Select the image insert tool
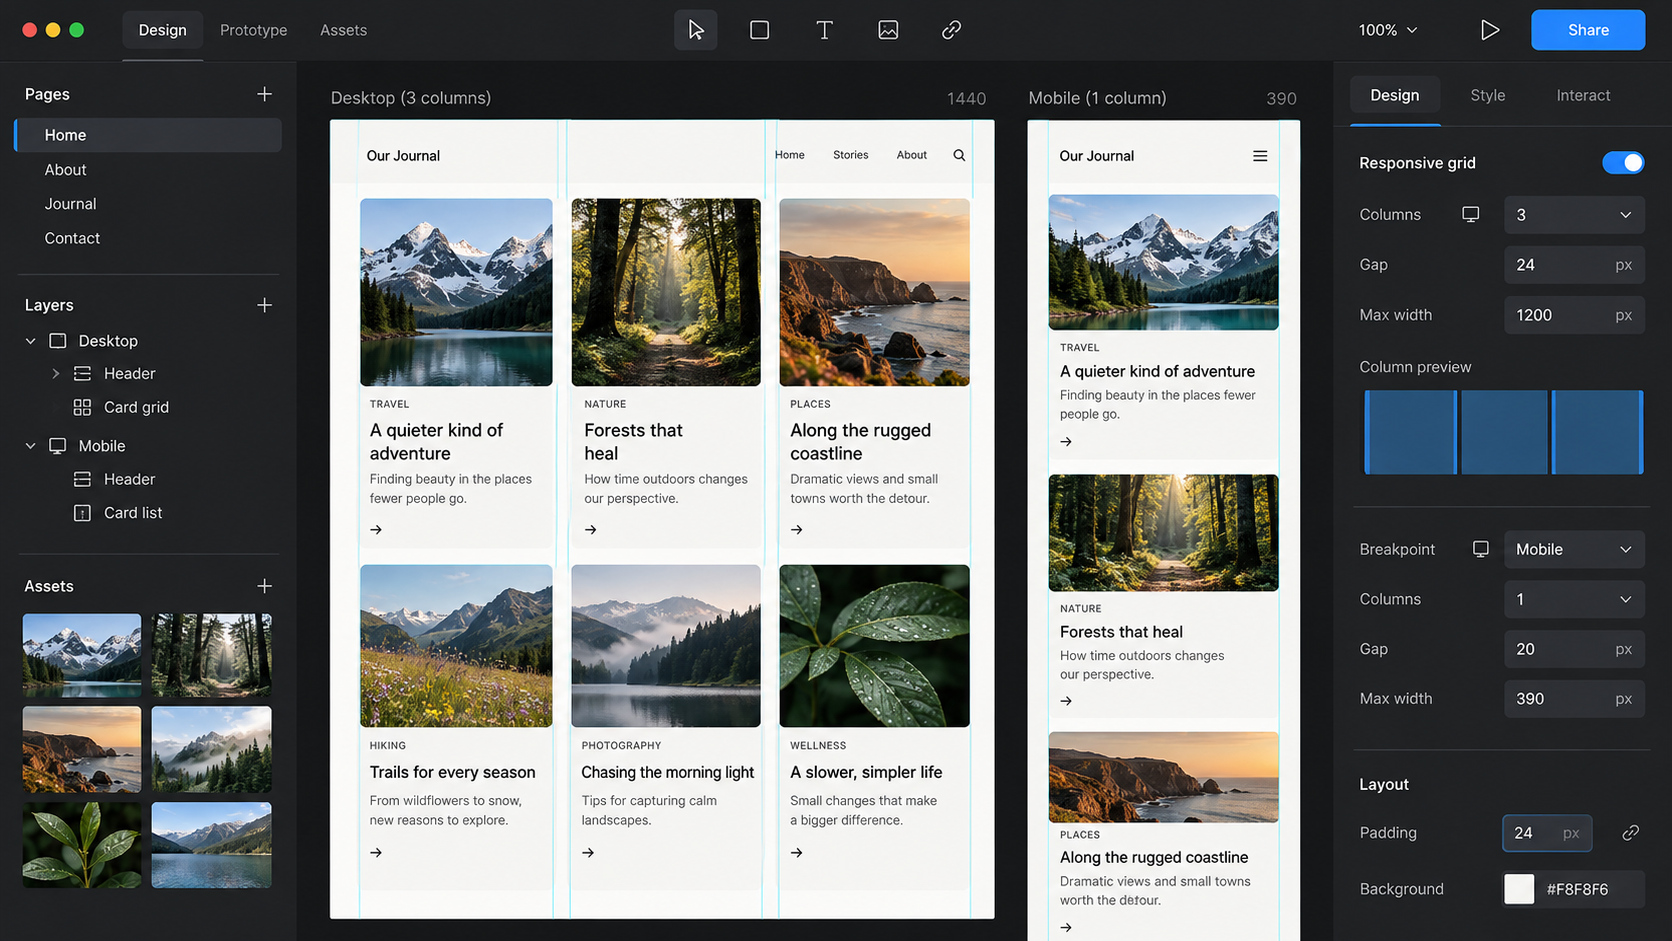1672x941 pixels. (888, 30)
